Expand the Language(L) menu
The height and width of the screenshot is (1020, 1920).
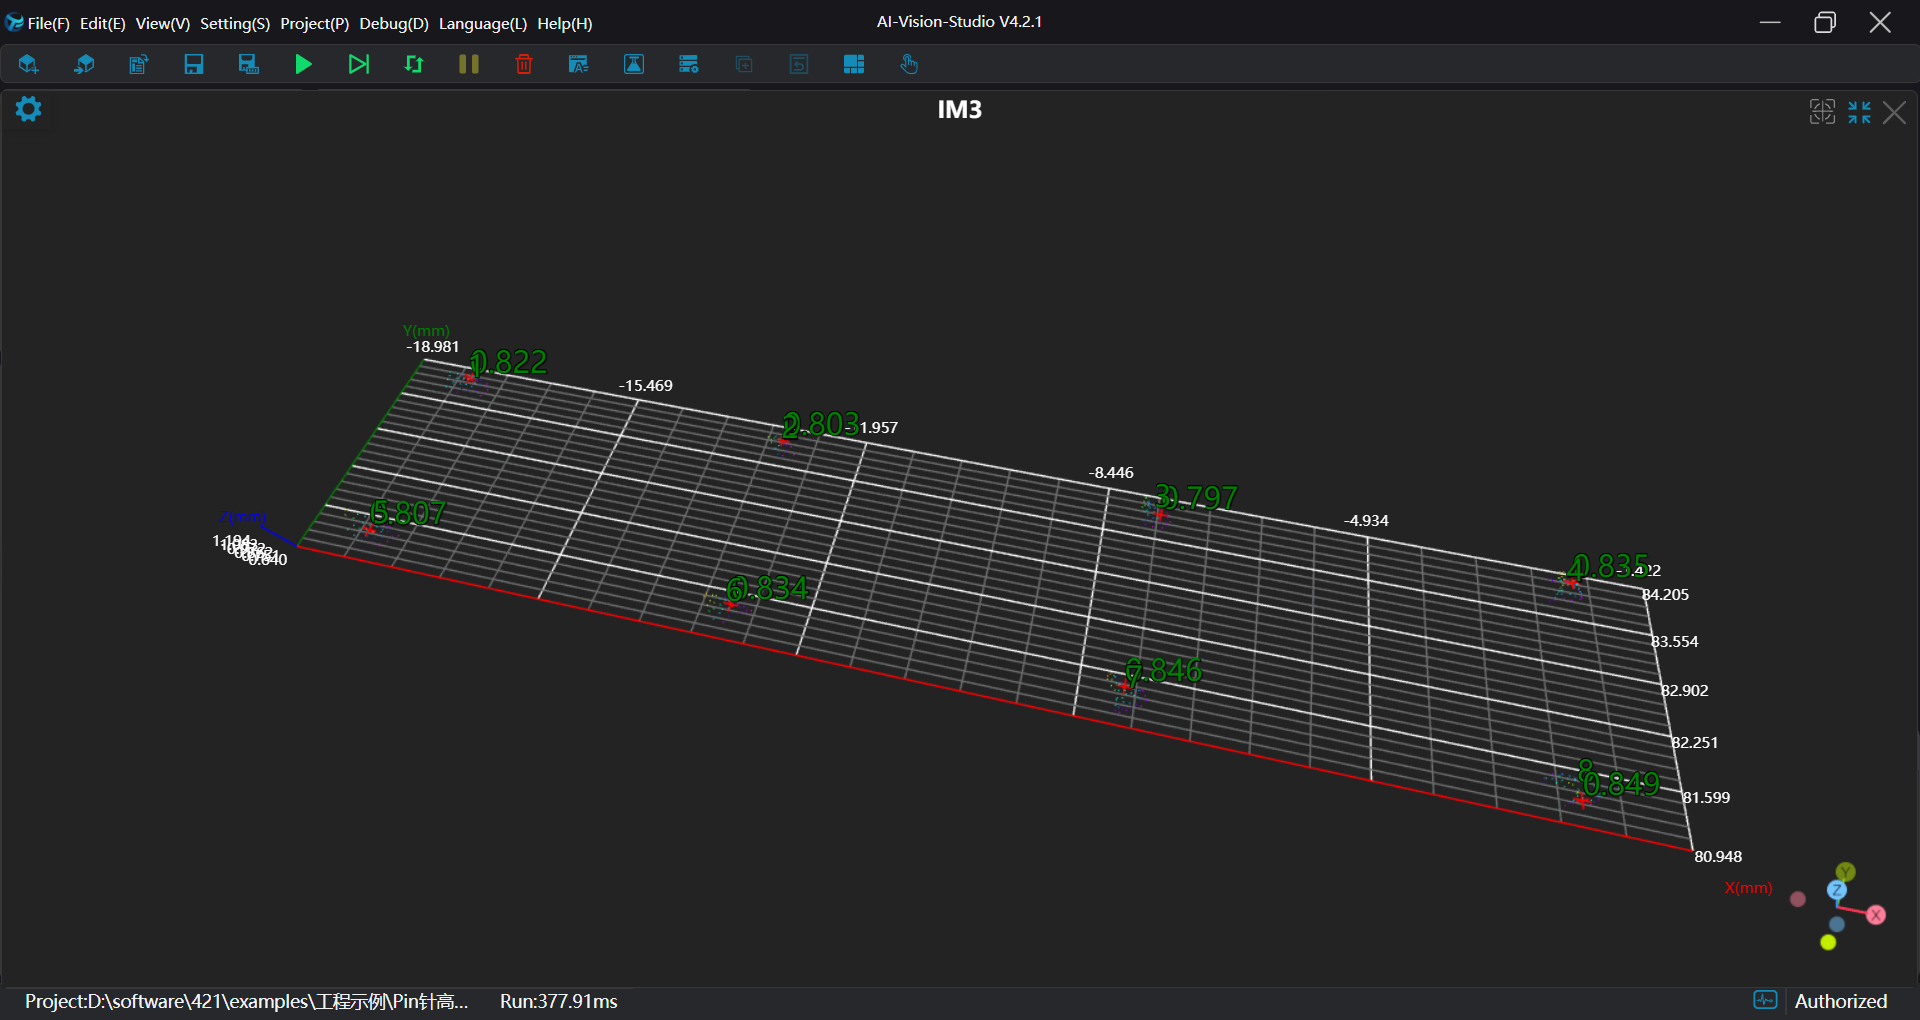click(482, 23)
